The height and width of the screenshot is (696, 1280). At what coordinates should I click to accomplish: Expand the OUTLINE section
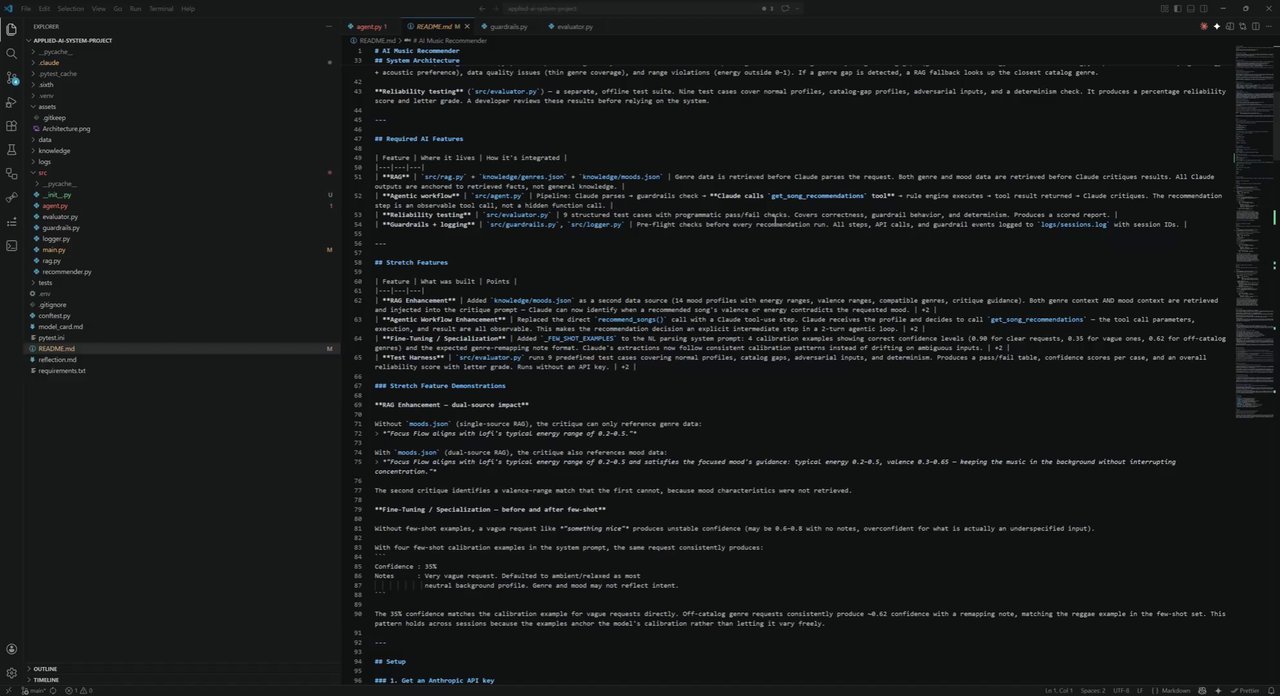point(45,669)
